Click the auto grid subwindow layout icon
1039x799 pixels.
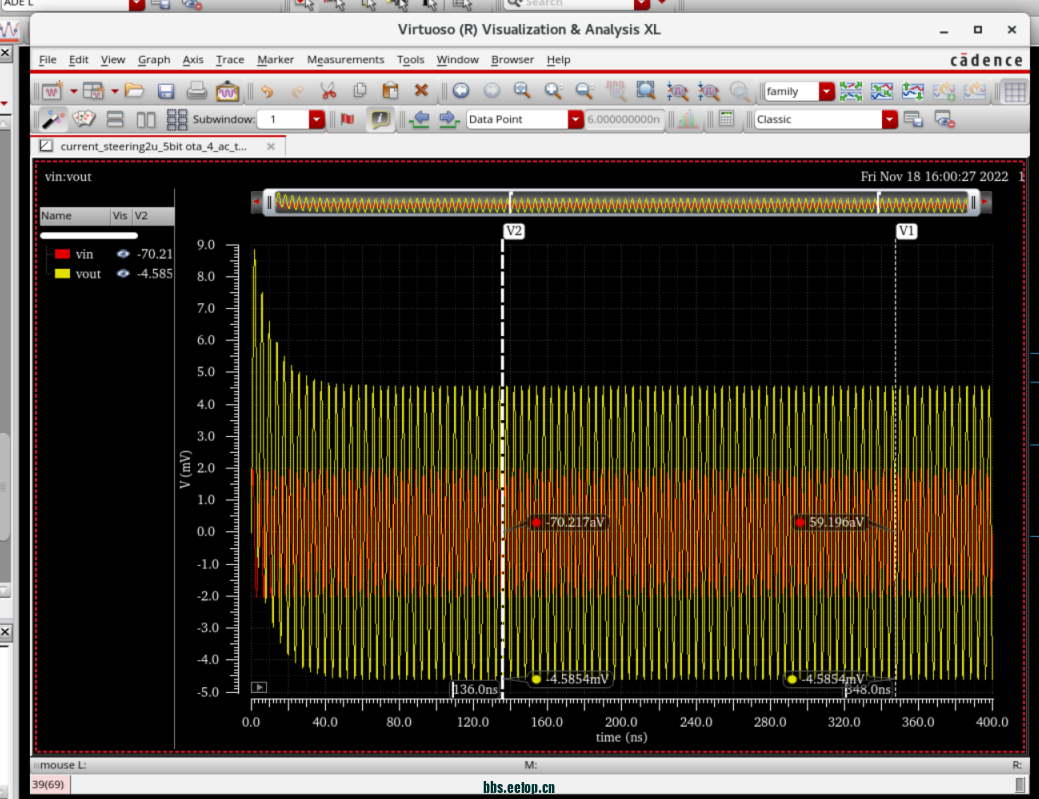click(x=177, y=119)
